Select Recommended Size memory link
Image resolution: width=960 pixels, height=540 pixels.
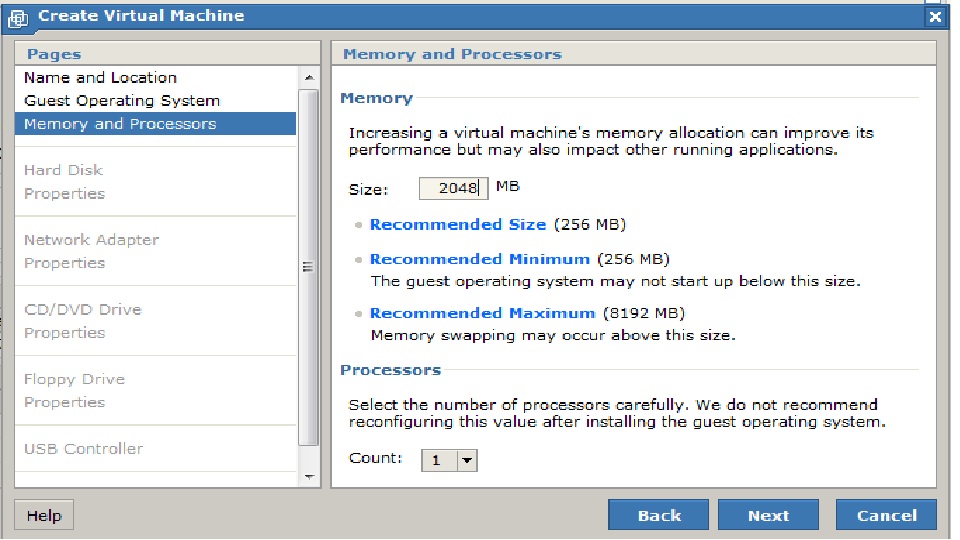pyautogui.click(x=457, y=225)
